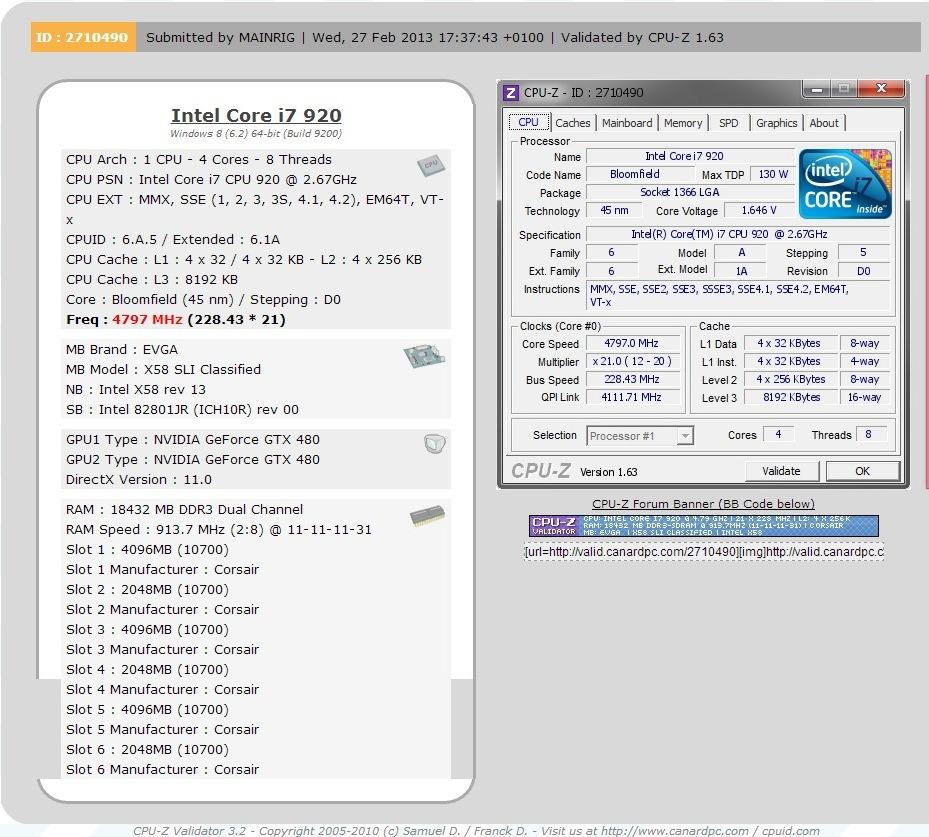Click the Level 3 16-way value
929x837 pixels.
(864, 397)
